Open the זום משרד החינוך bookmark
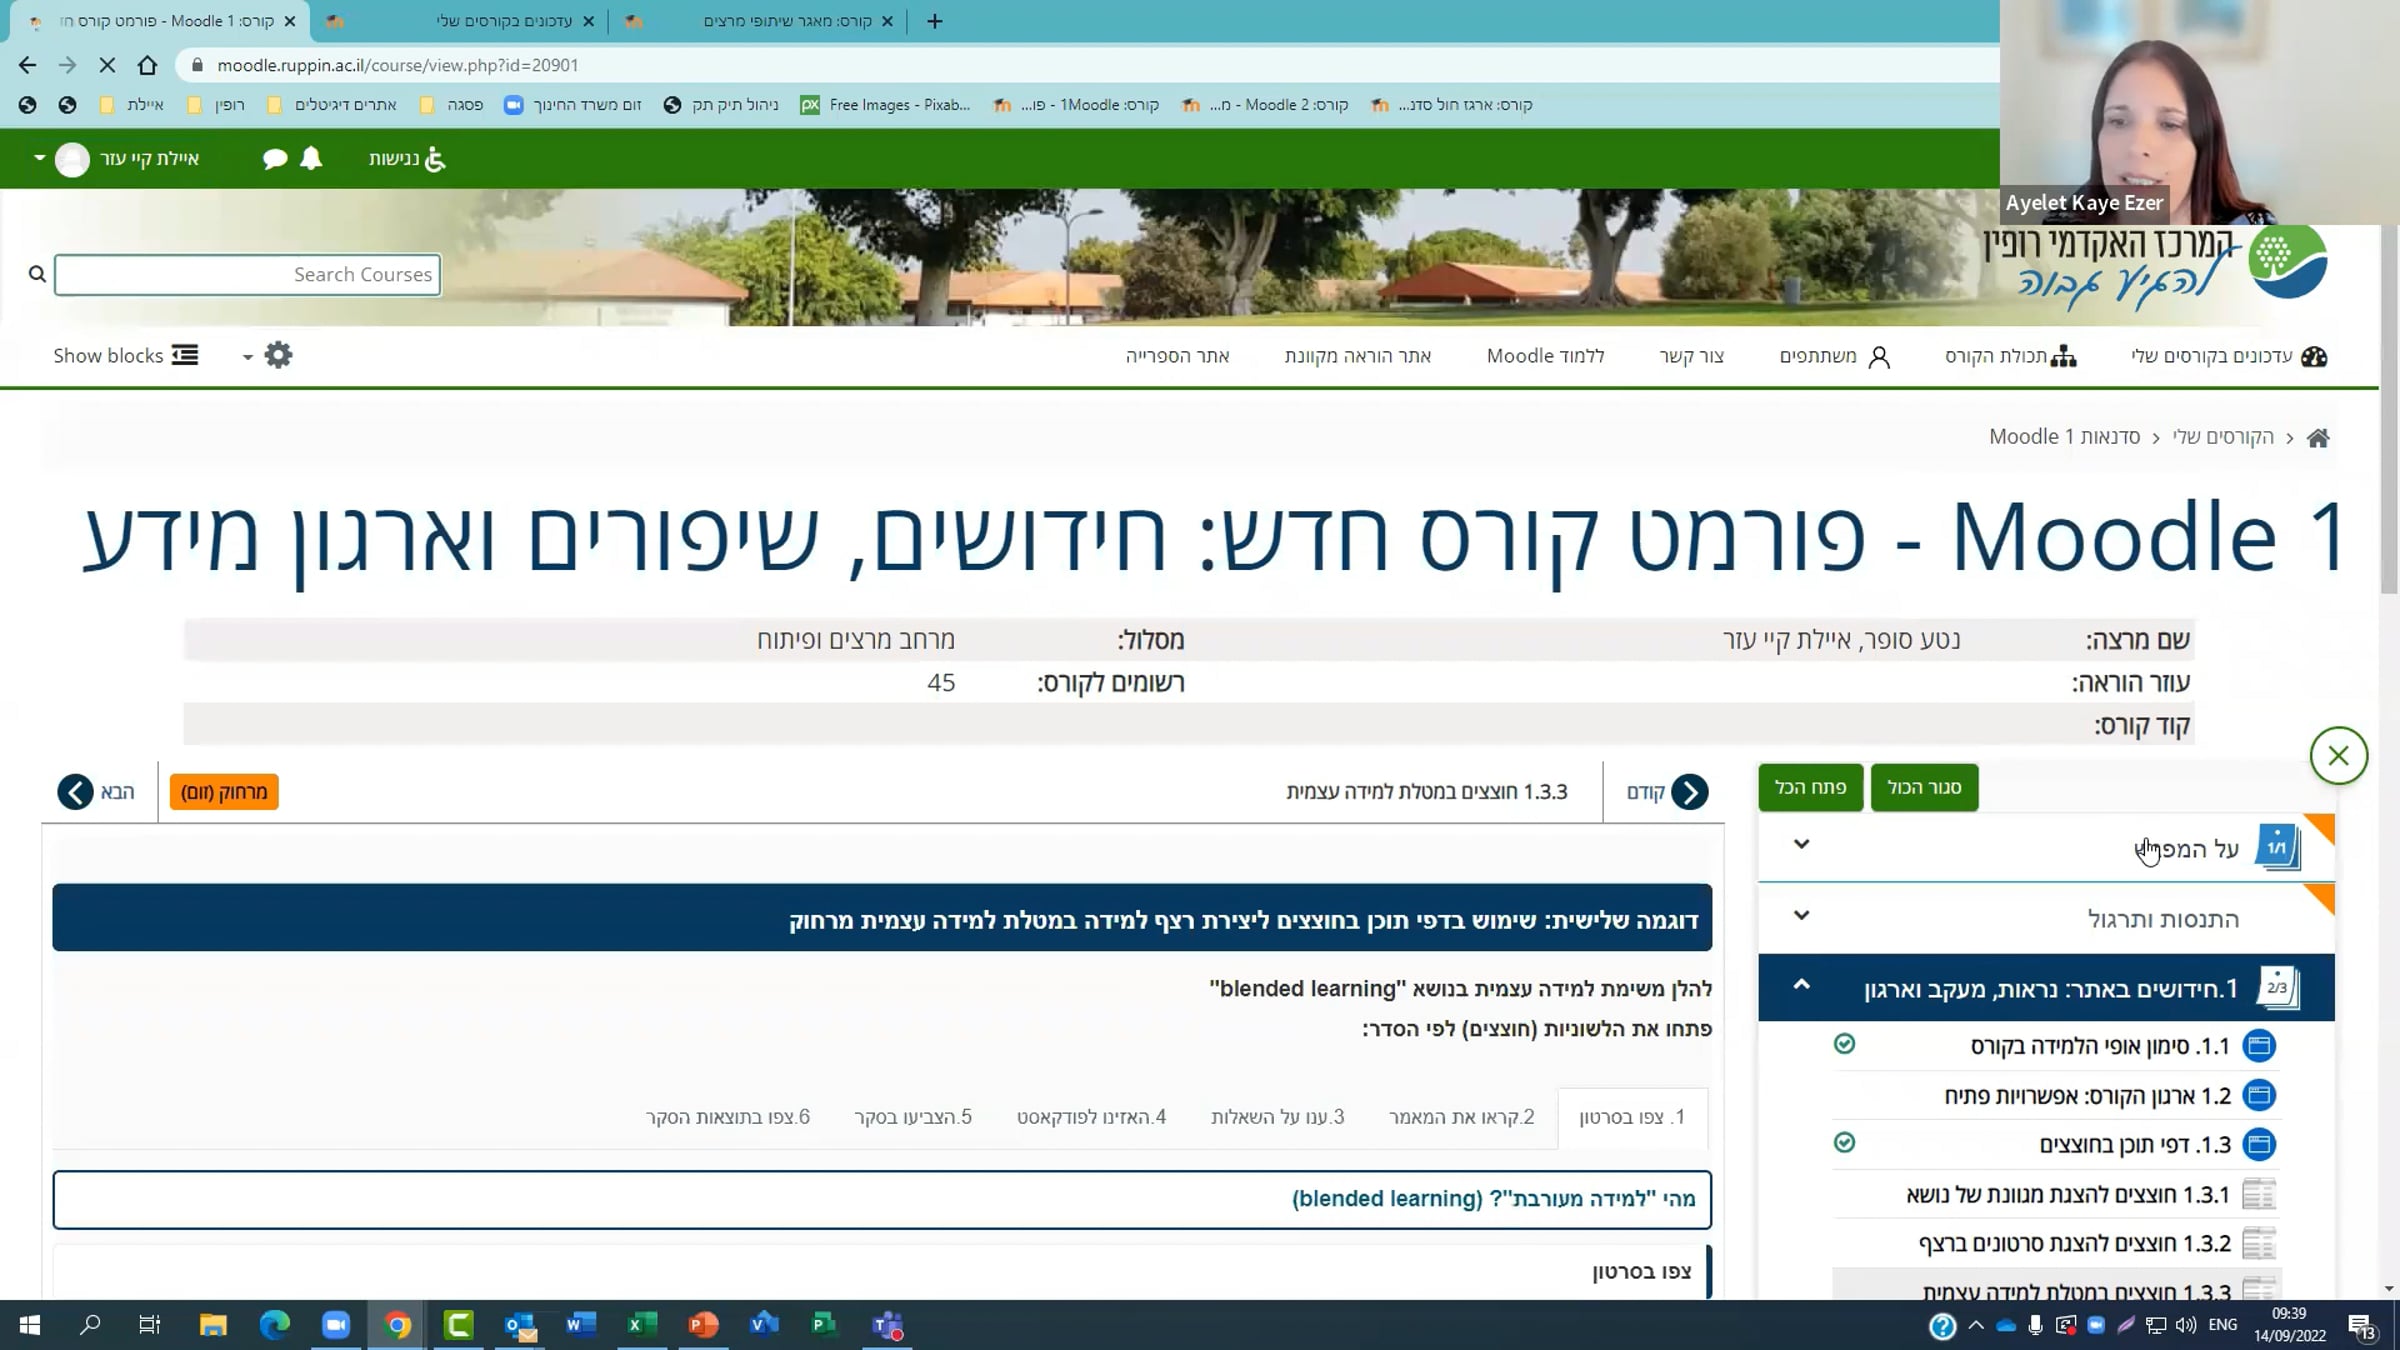 pos(573,104)
